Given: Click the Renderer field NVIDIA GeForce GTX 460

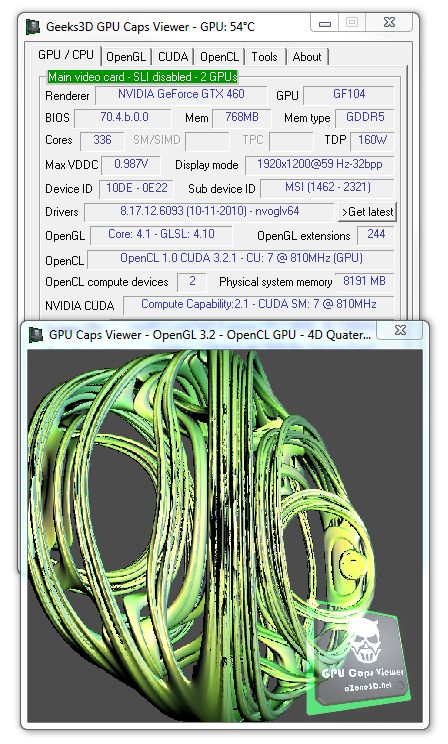Looking at the screenshot, I should pos(181,94).
